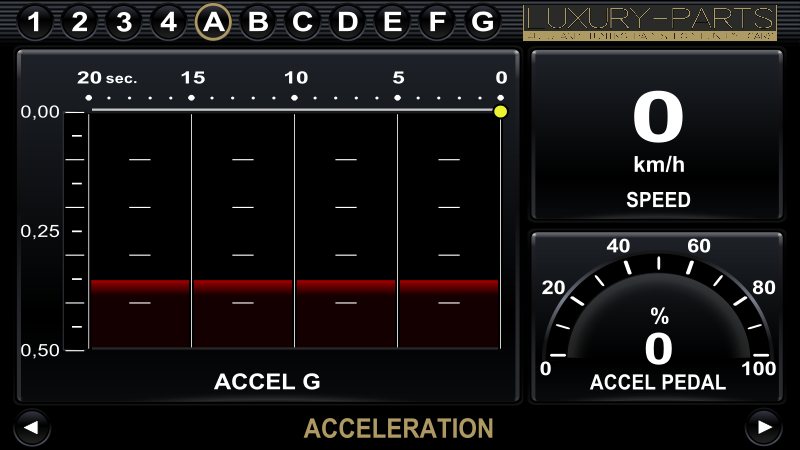Click the 100 mark on pedal gauge

pyautogui.click(x=759, y=368)
